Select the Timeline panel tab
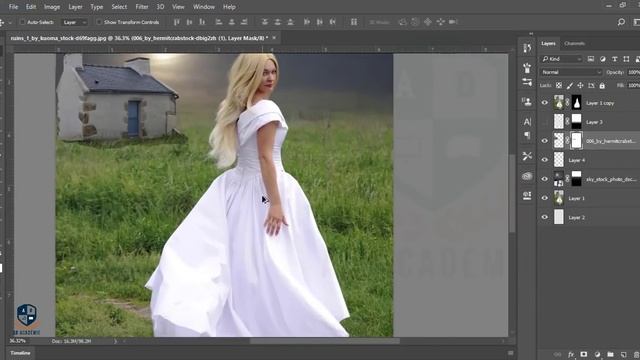This screenshot has width=640, height=360. (20, 353)
